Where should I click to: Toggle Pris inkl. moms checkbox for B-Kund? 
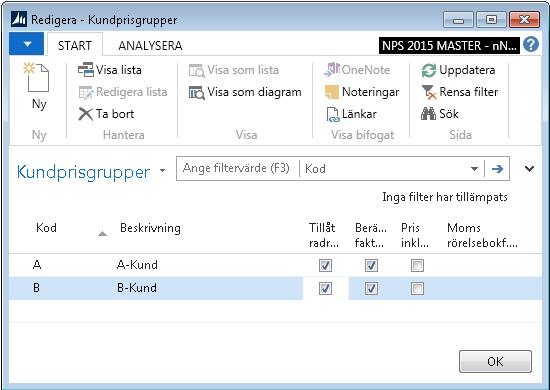[417, 288]
